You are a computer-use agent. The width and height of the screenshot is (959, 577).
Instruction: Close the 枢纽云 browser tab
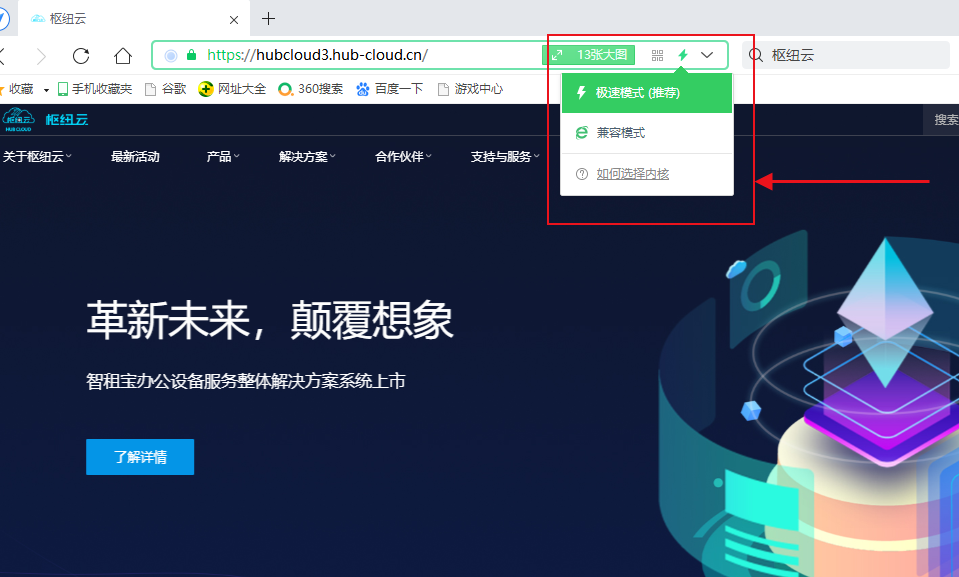tap(234, 19)
